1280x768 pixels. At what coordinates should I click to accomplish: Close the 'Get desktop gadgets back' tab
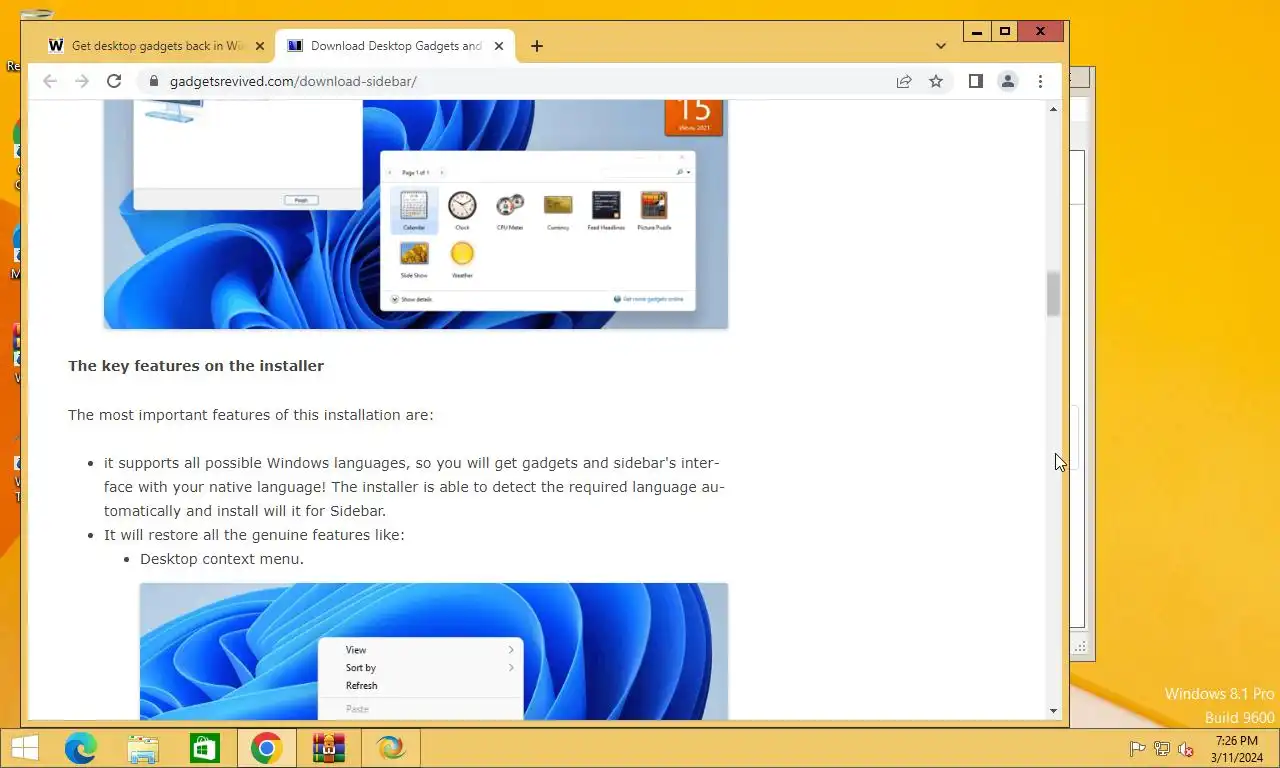click(260, 46)
